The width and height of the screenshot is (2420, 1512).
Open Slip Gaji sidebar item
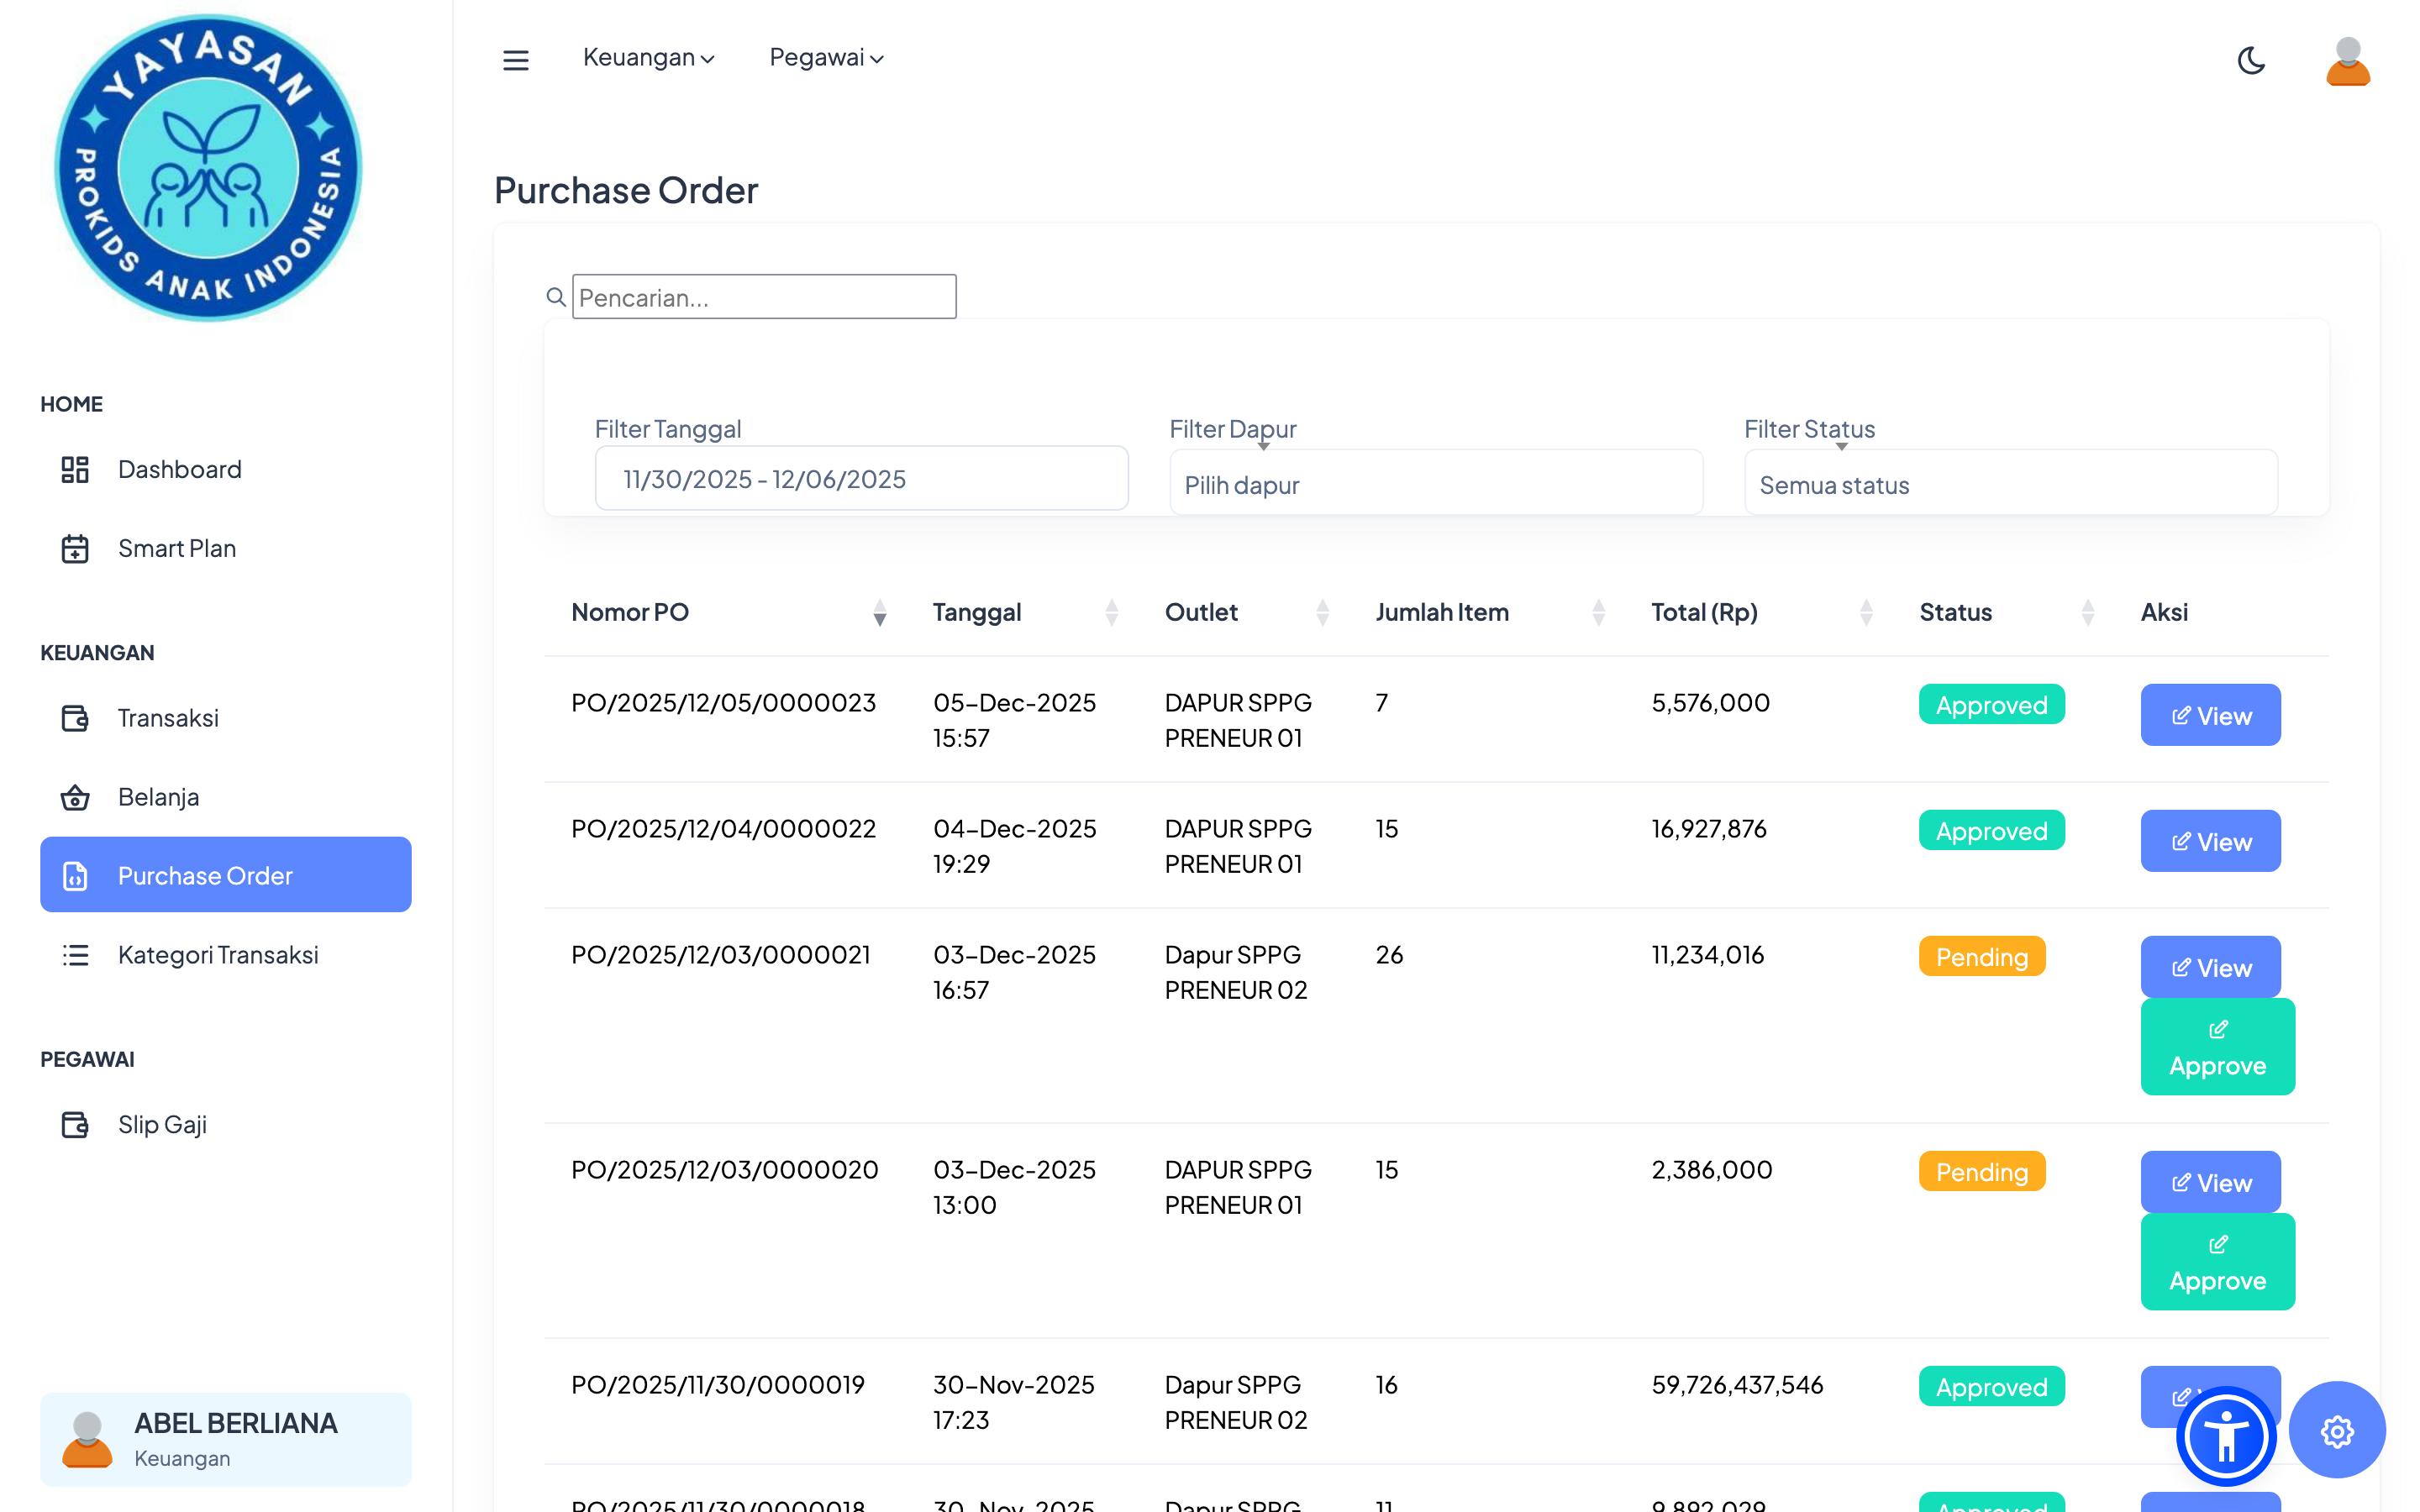(162, 1124)
